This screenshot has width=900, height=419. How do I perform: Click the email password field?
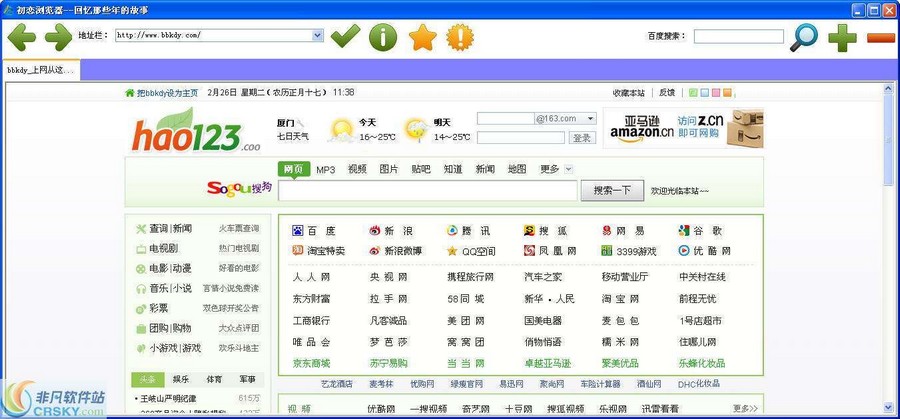(521, 138)
